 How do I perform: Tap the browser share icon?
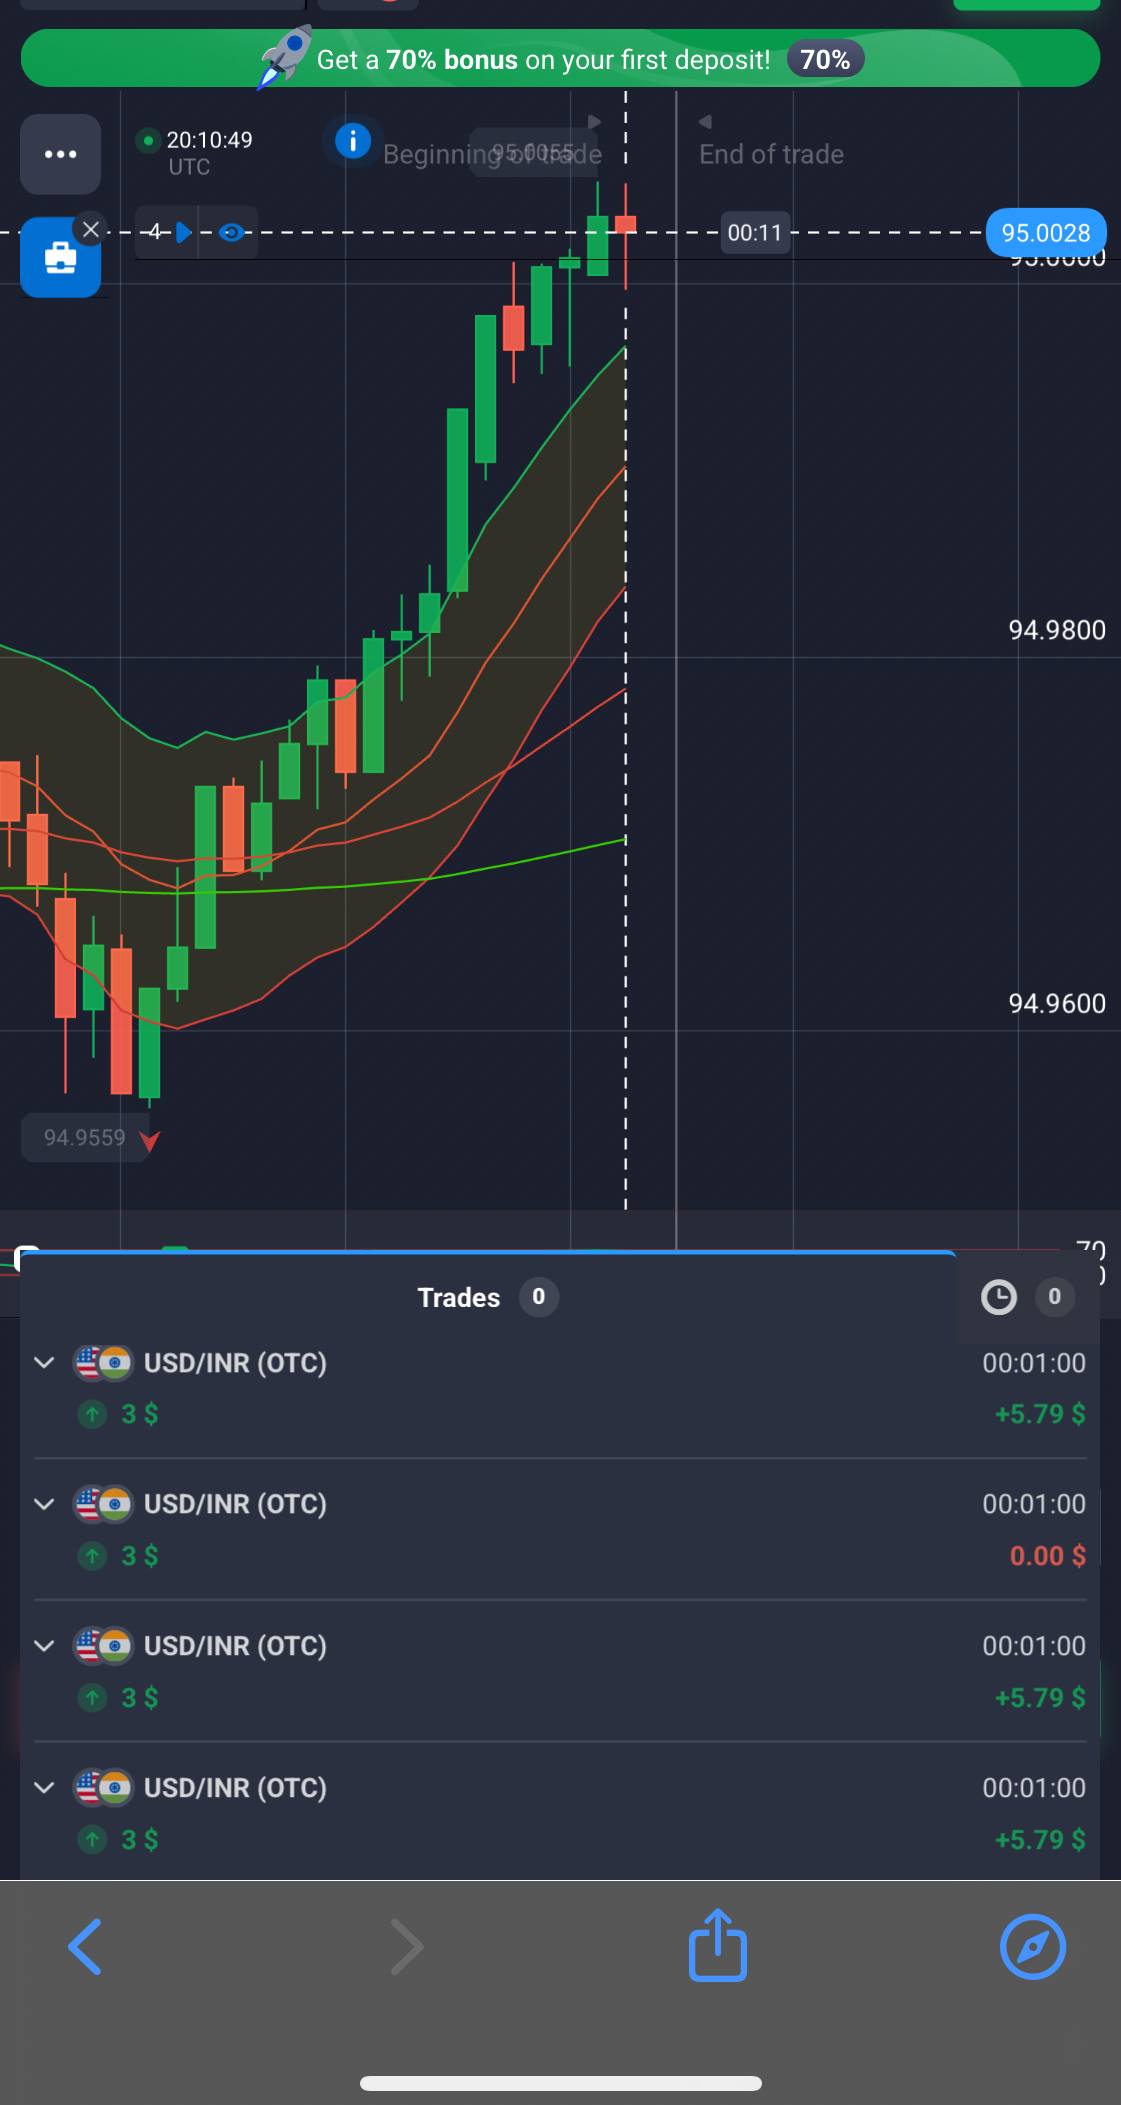click(717, 1946)
